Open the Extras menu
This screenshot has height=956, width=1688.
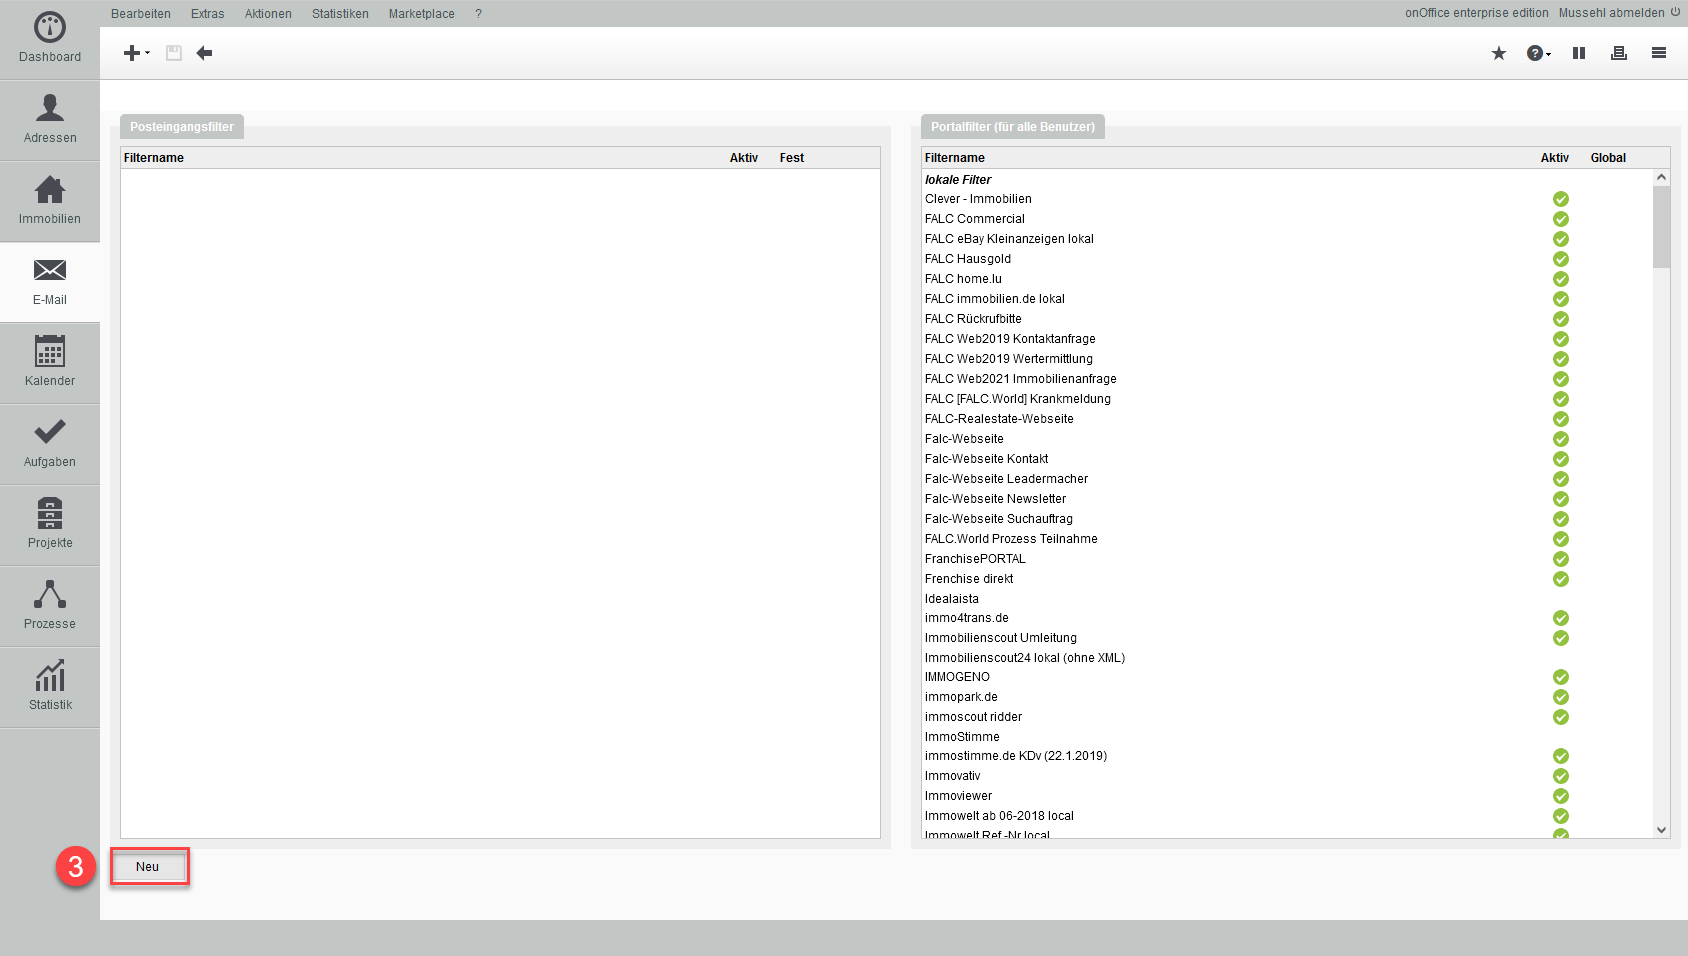click(x=207, y=14)
